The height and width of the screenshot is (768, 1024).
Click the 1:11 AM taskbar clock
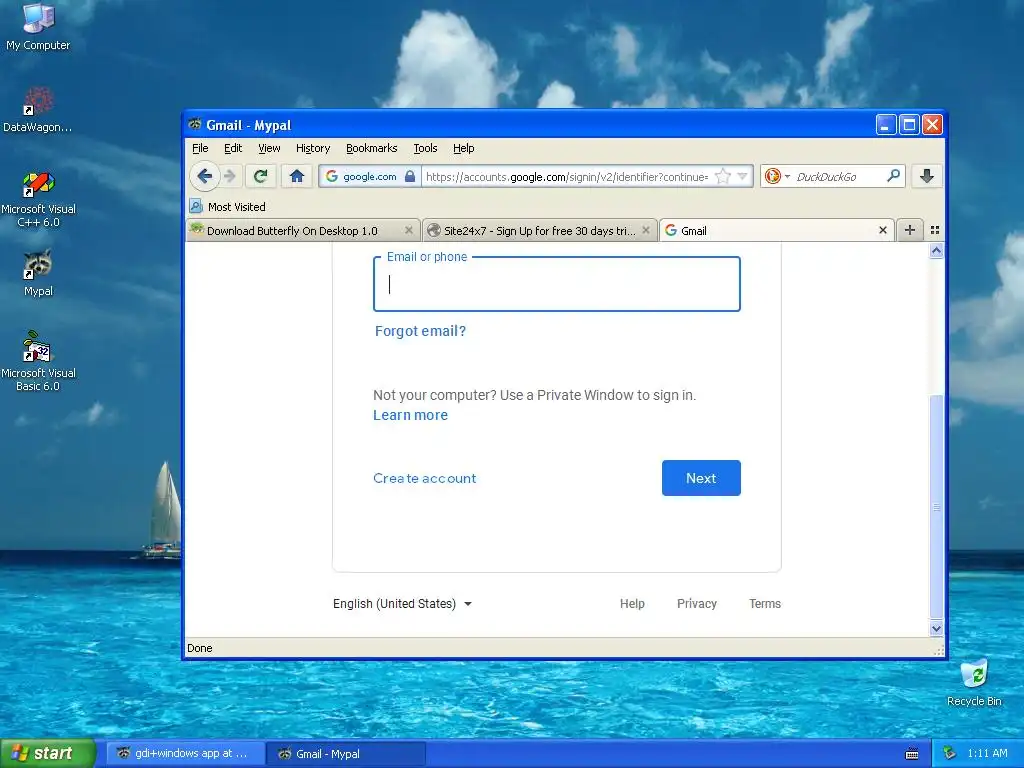(987, 753)
